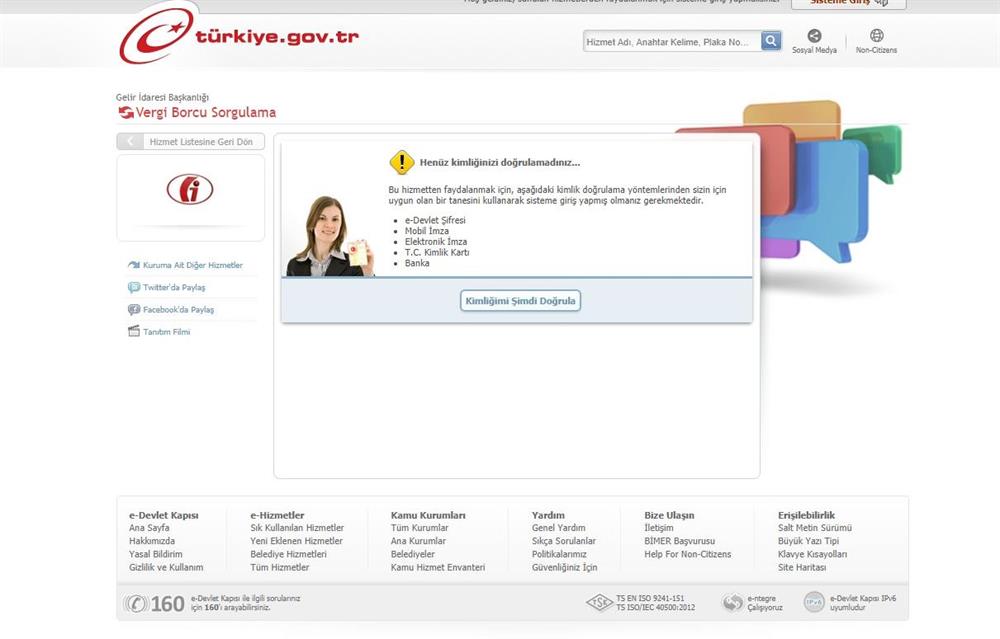
Task: Click Kimliğimi Şimdi Doğrula button
Action: (x=520, y=301)
